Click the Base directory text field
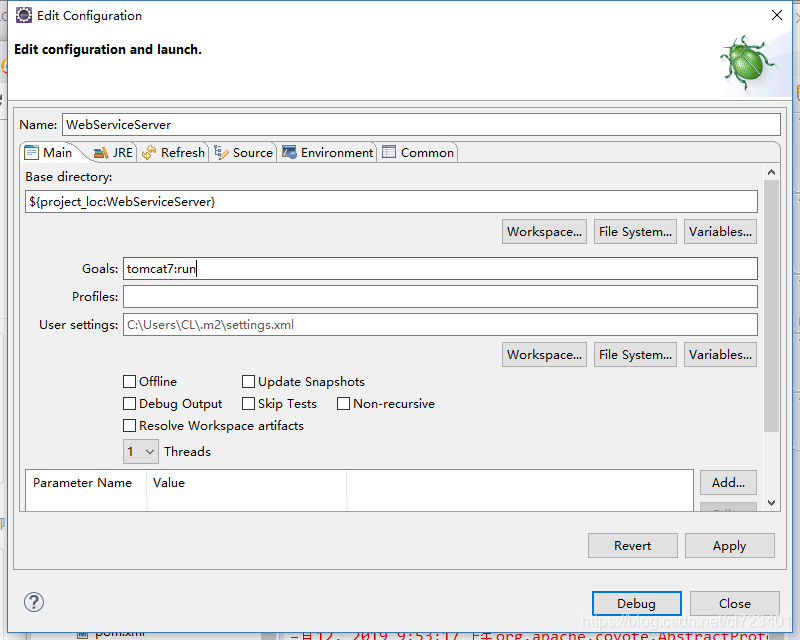The image size is (800, 640). 391,202
